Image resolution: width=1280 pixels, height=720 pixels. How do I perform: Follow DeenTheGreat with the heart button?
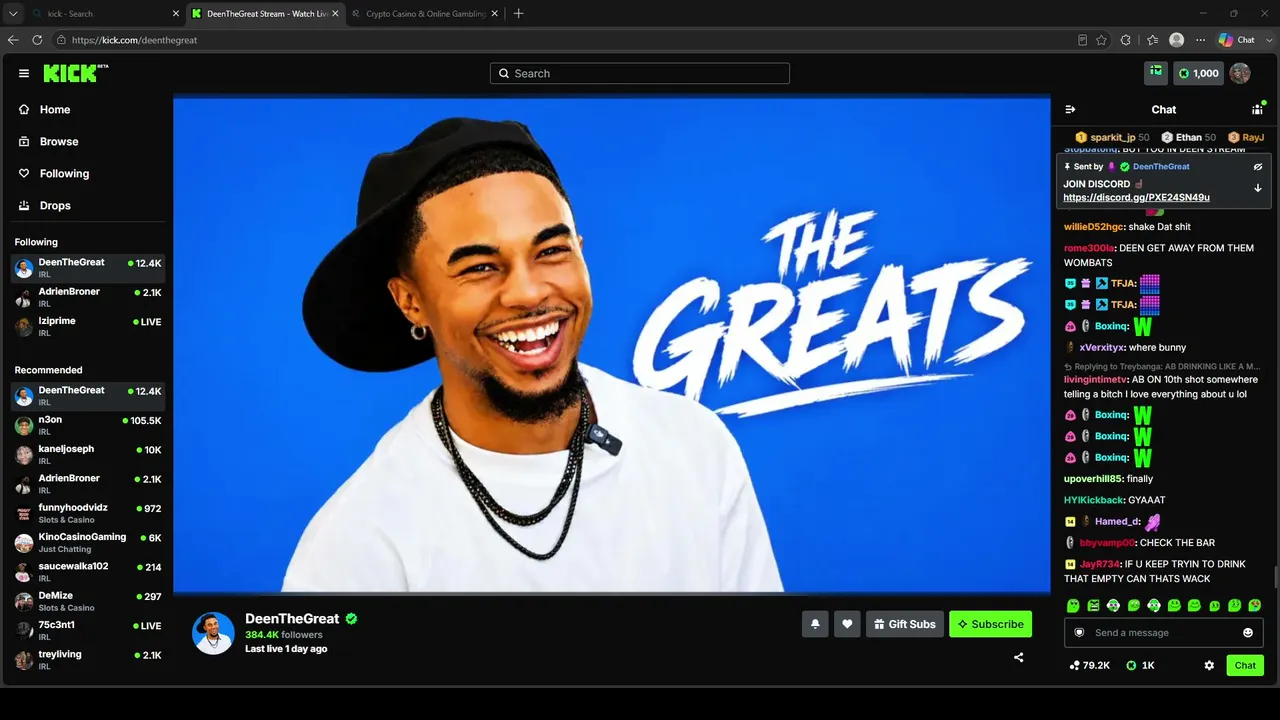[x=847, y=624]
